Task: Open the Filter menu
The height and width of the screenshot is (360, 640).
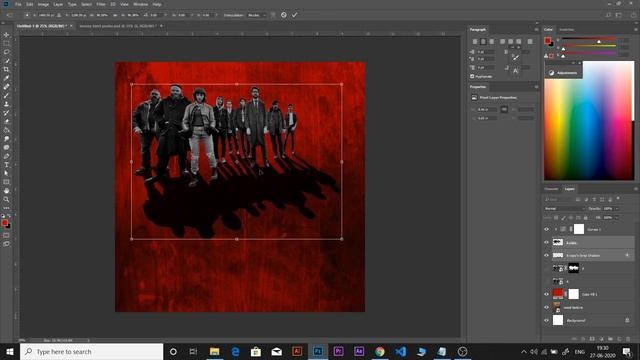Action: (101, 4)
